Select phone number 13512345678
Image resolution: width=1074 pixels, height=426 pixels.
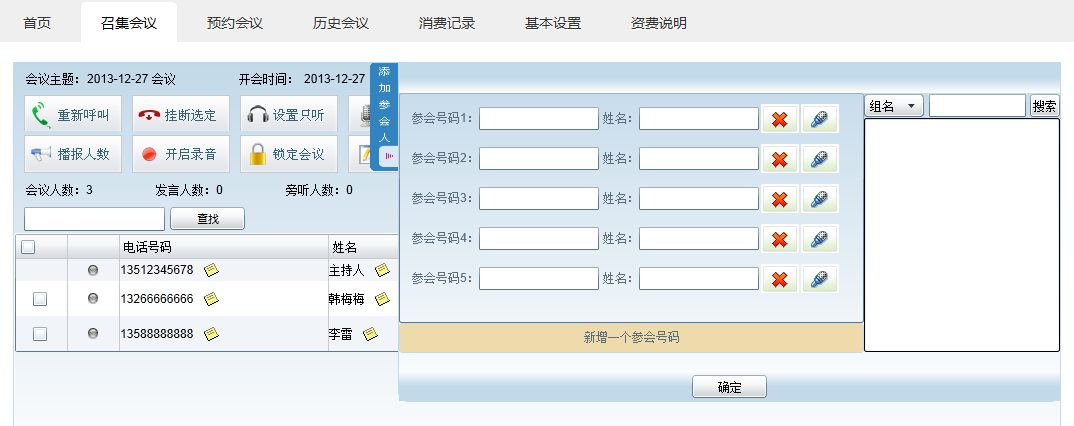coord(157,270)
